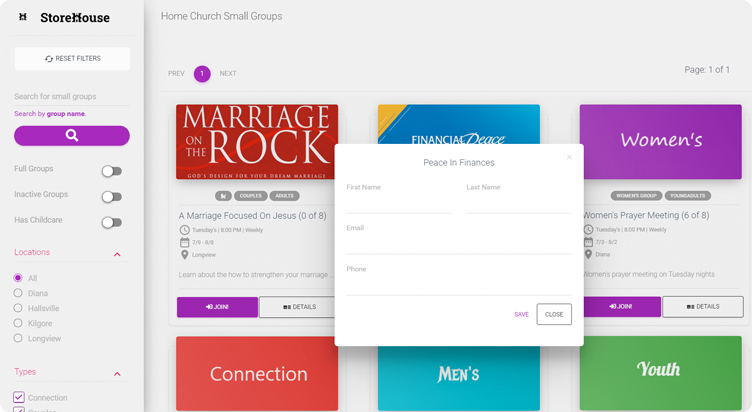Uncheck the Connection type checkbox
Viewport: 752px width, 412px height.
click(19, 397)
